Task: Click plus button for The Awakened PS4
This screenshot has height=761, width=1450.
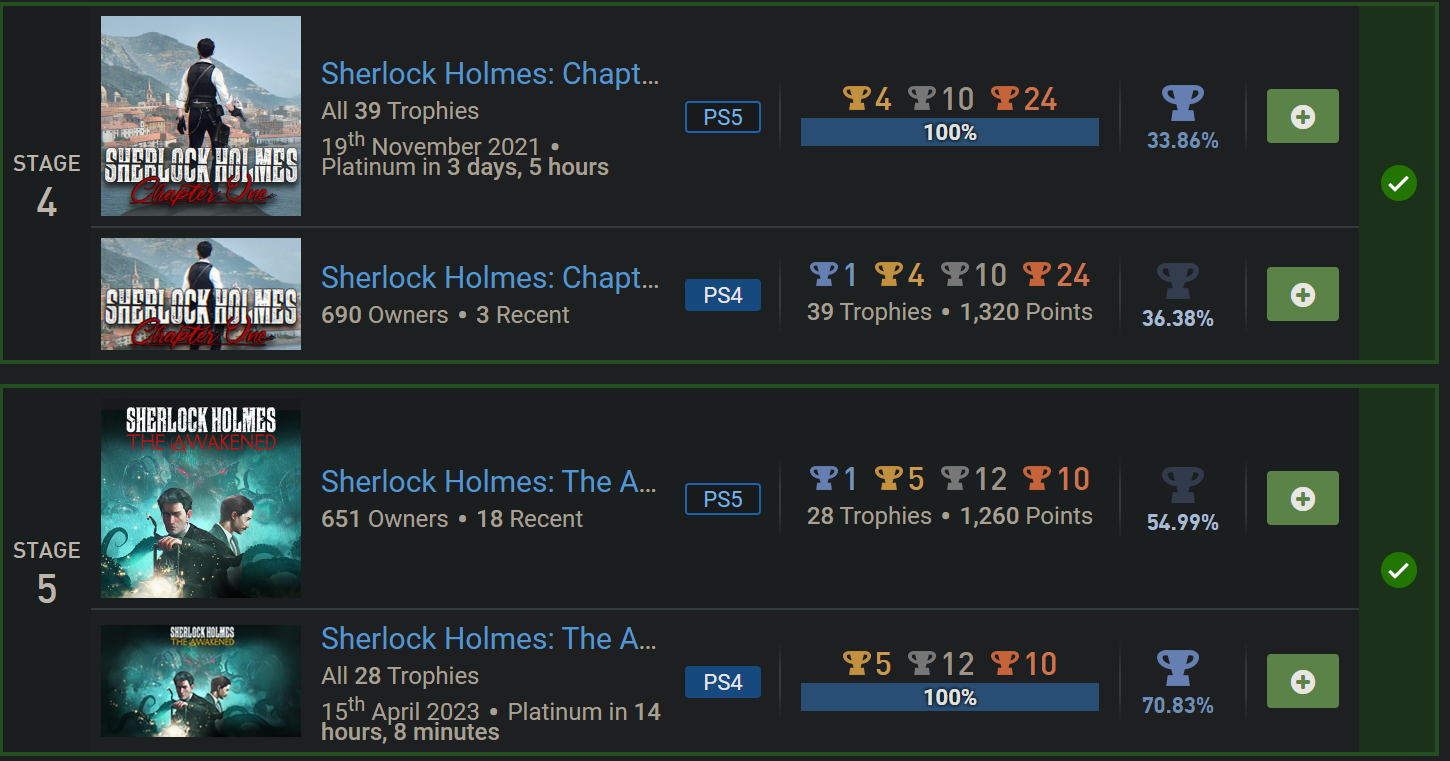Action: click(x=1302, y=681)
